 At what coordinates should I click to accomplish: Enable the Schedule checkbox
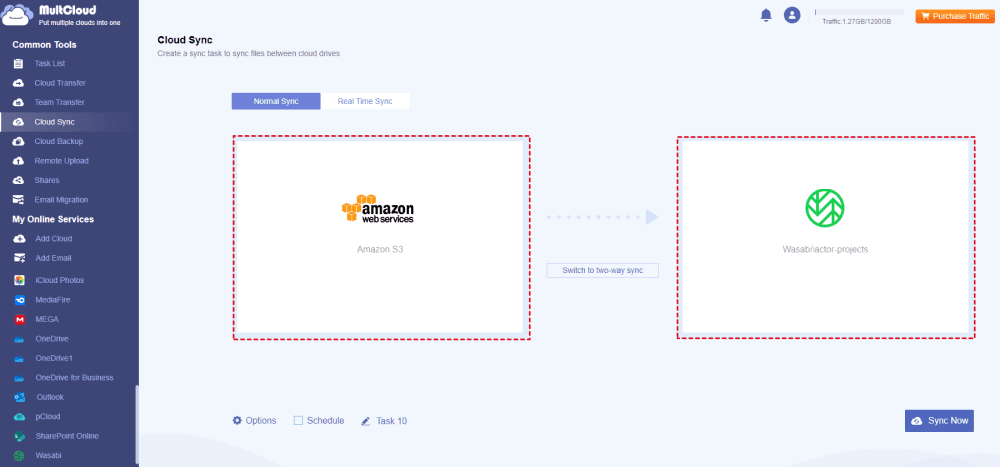(298, 420)
